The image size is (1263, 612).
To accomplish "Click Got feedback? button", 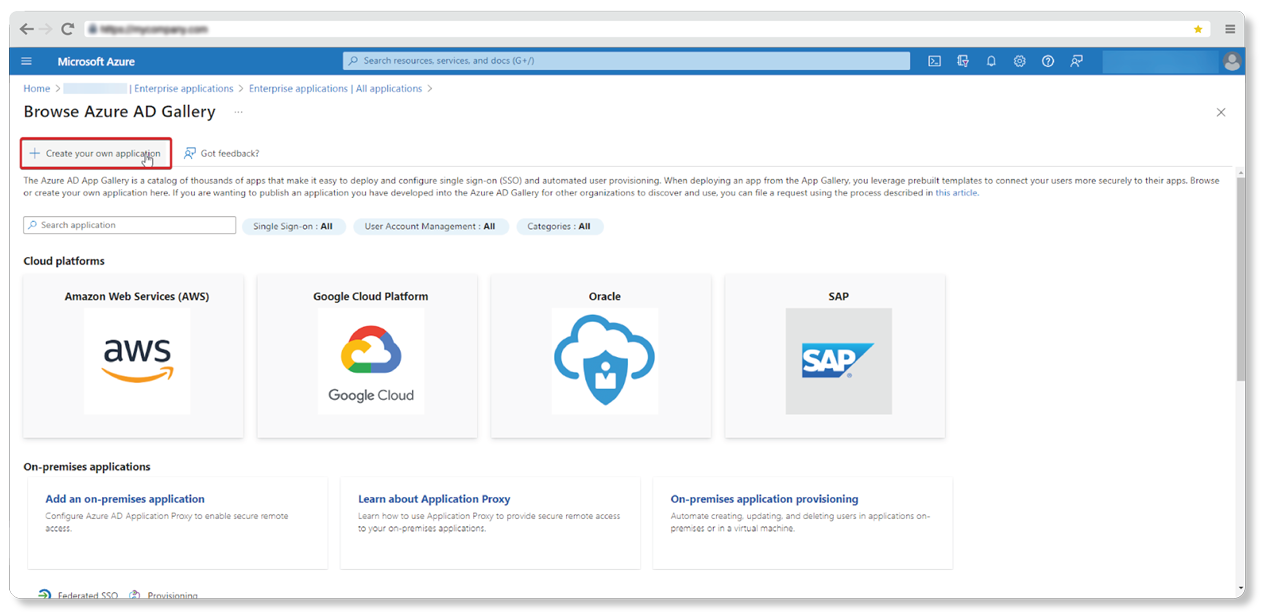I will (x=221, y=153).
